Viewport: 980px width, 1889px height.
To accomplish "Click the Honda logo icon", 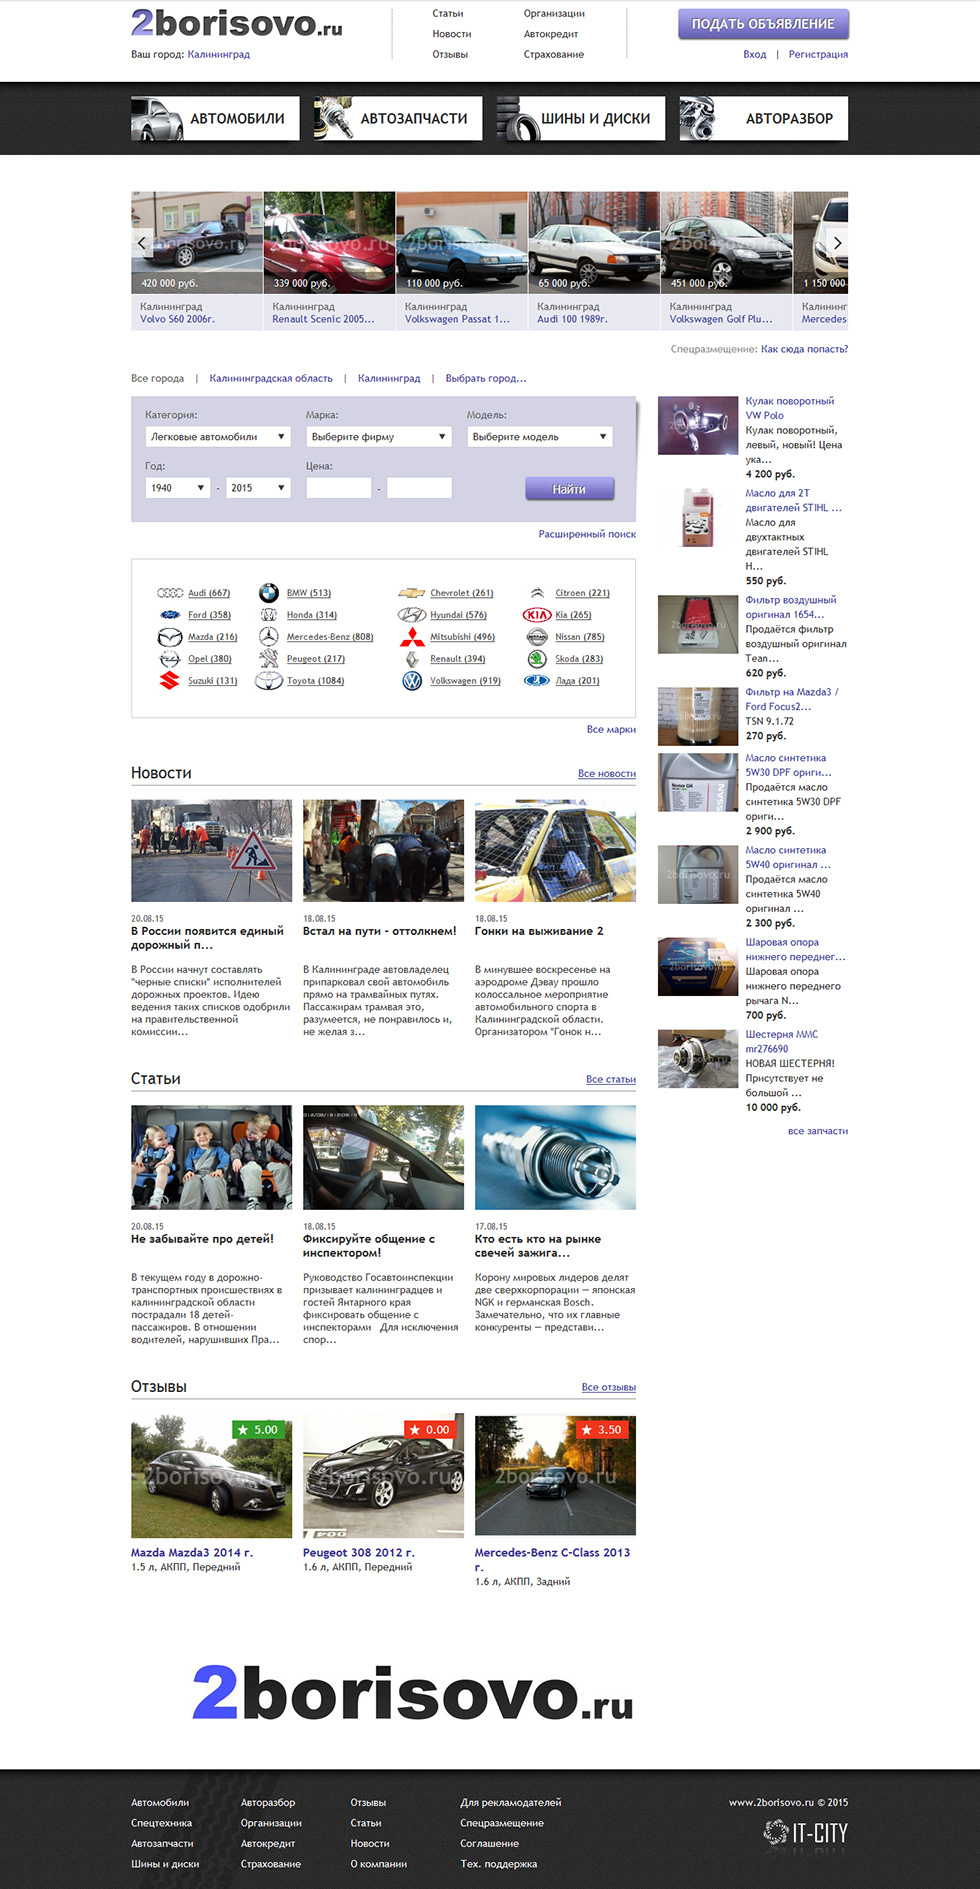I will (269, 615).
